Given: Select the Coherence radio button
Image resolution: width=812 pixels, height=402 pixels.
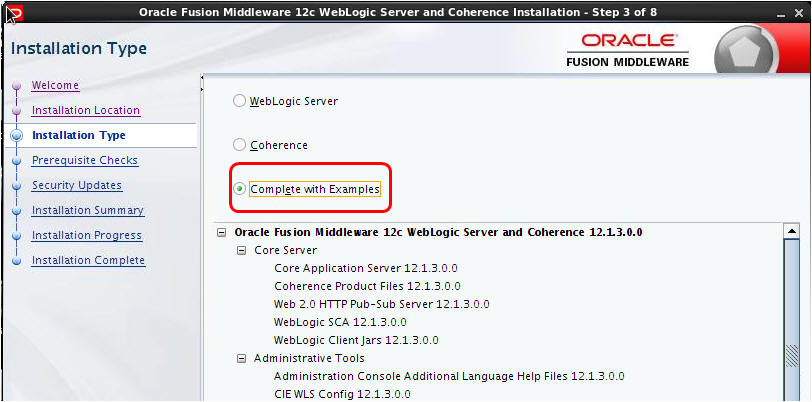Looking at the screenshot, I should (x=239, y=145).
